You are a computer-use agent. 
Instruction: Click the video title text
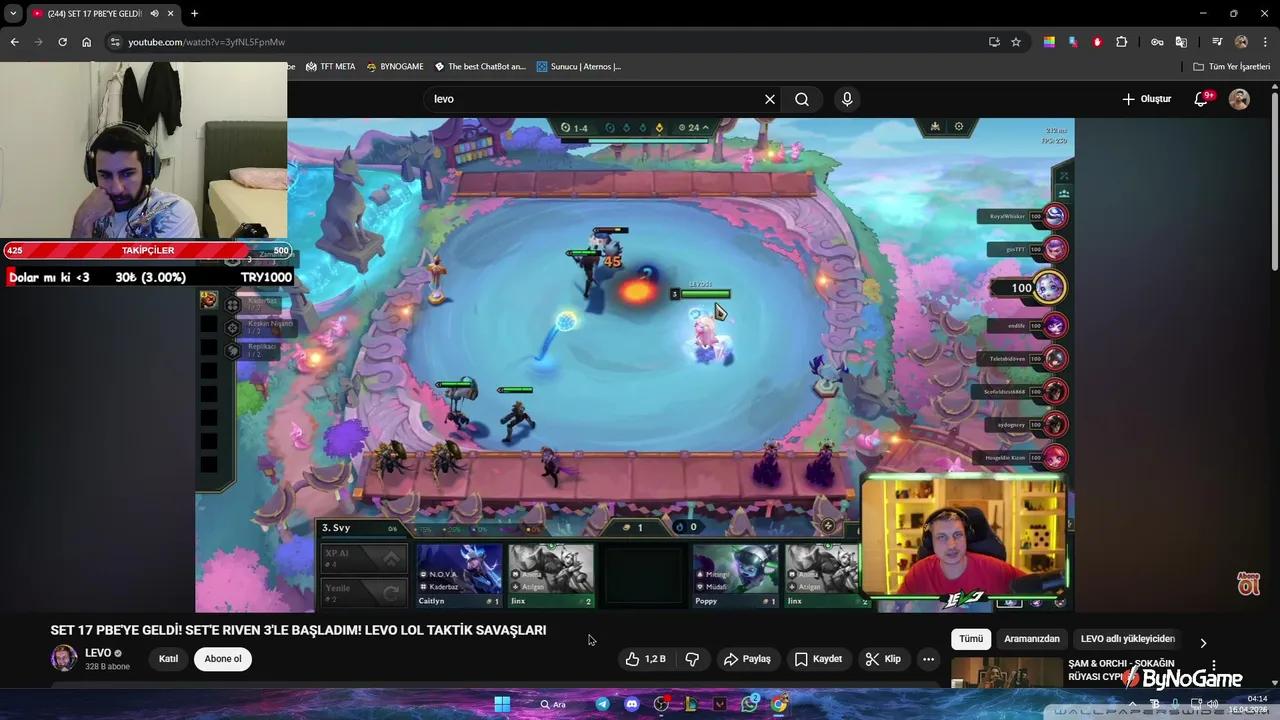pyautogui.click(x=298, y=630)
